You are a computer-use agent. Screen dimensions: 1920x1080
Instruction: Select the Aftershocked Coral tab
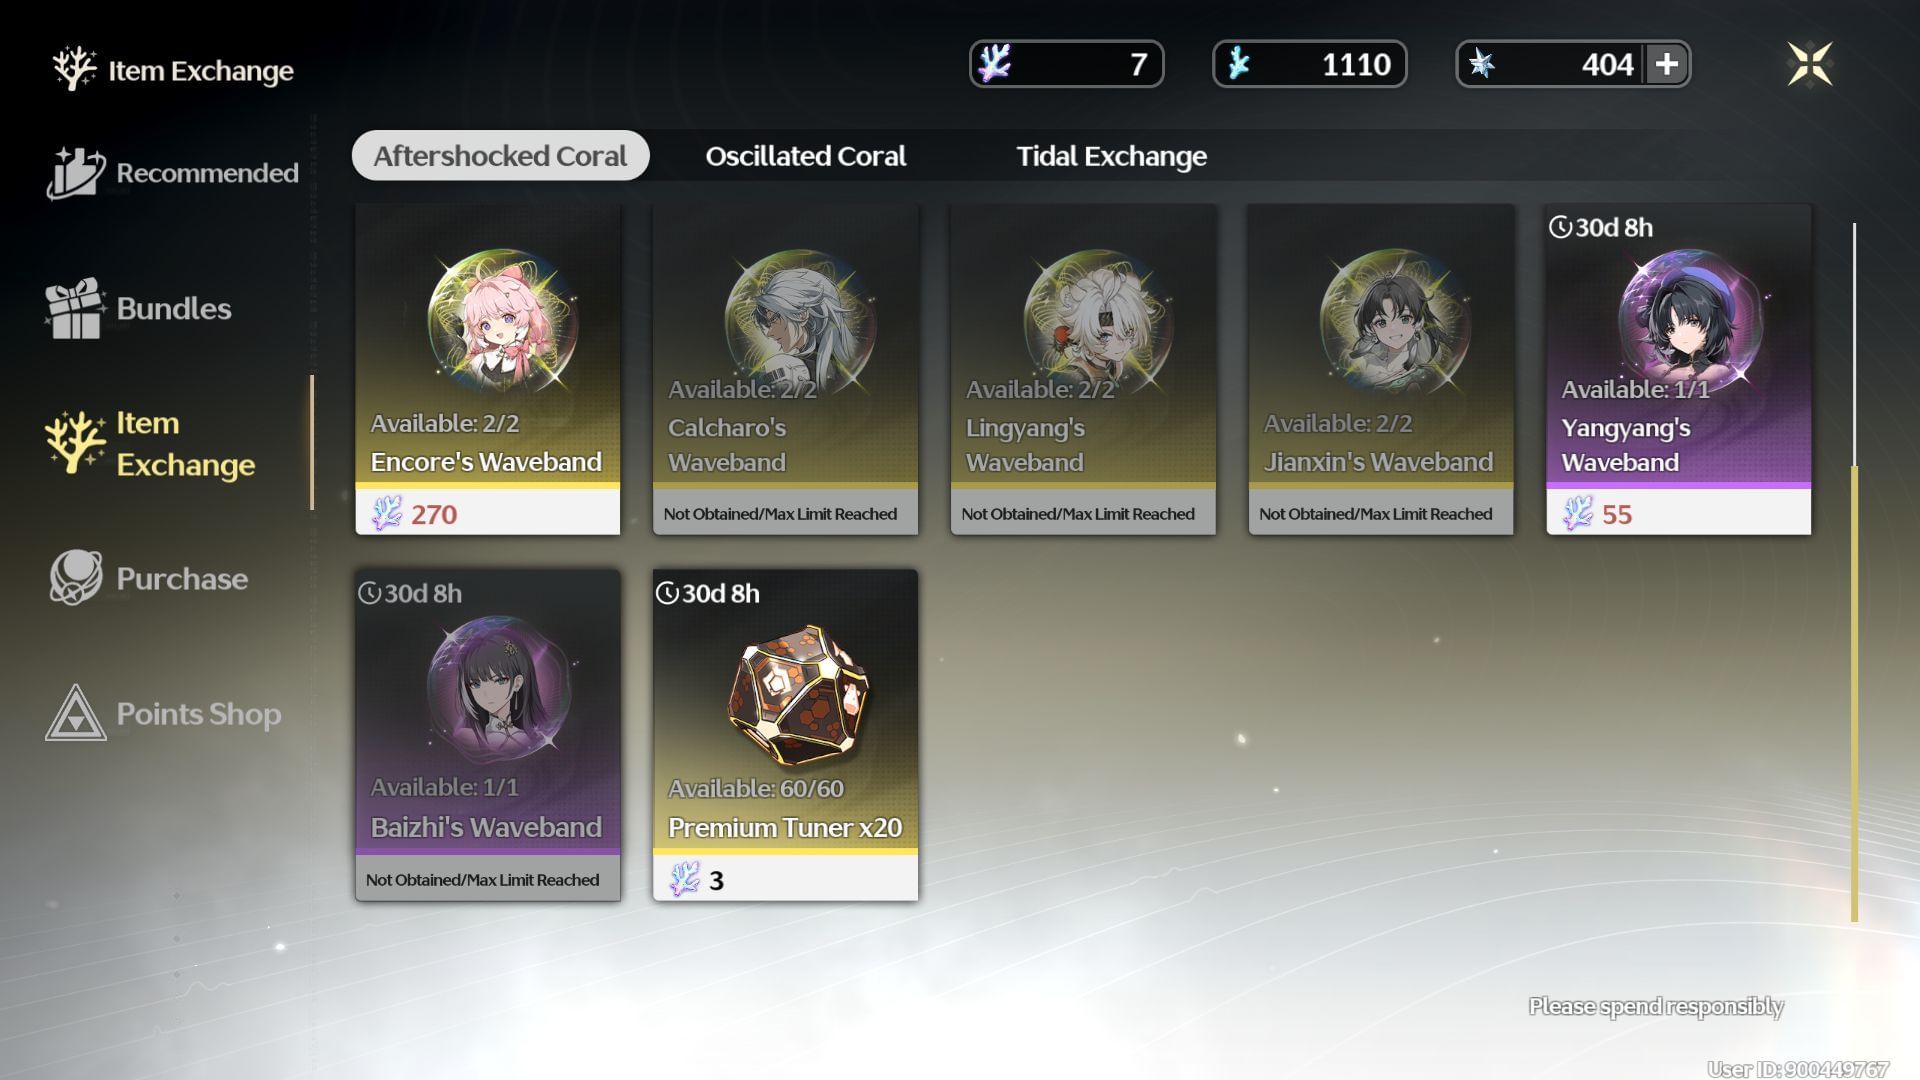[x=500, y=156]
